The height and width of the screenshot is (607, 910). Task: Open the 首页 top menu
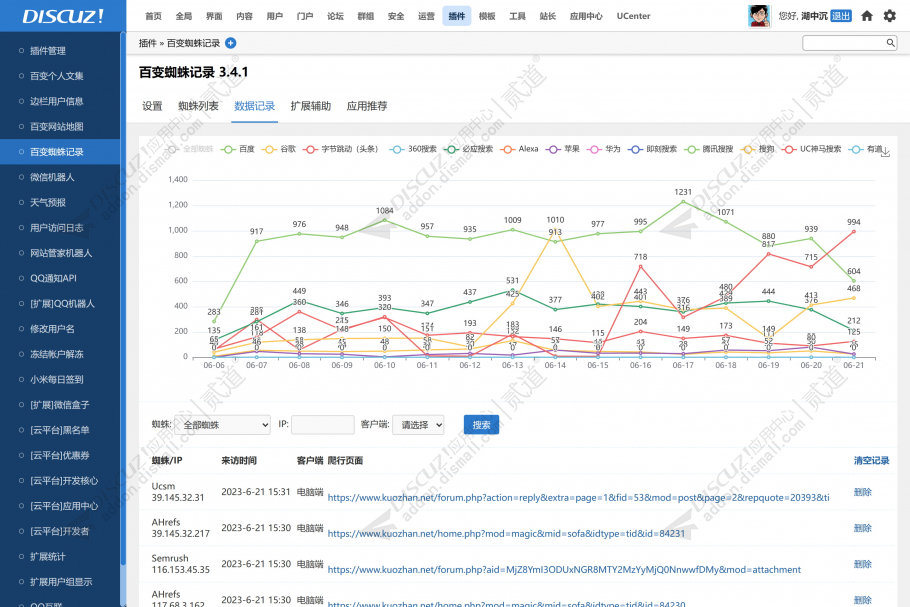click(x=153, y=16)
